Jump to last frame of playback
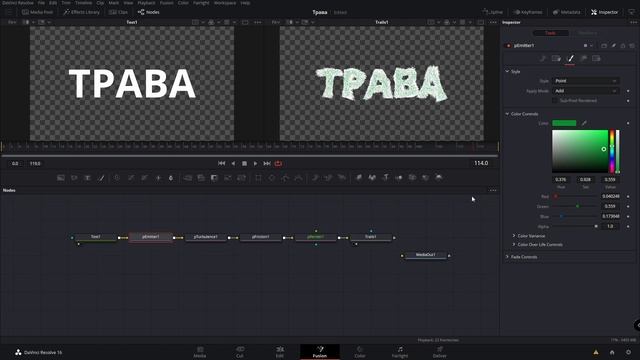 coord(267,163)
